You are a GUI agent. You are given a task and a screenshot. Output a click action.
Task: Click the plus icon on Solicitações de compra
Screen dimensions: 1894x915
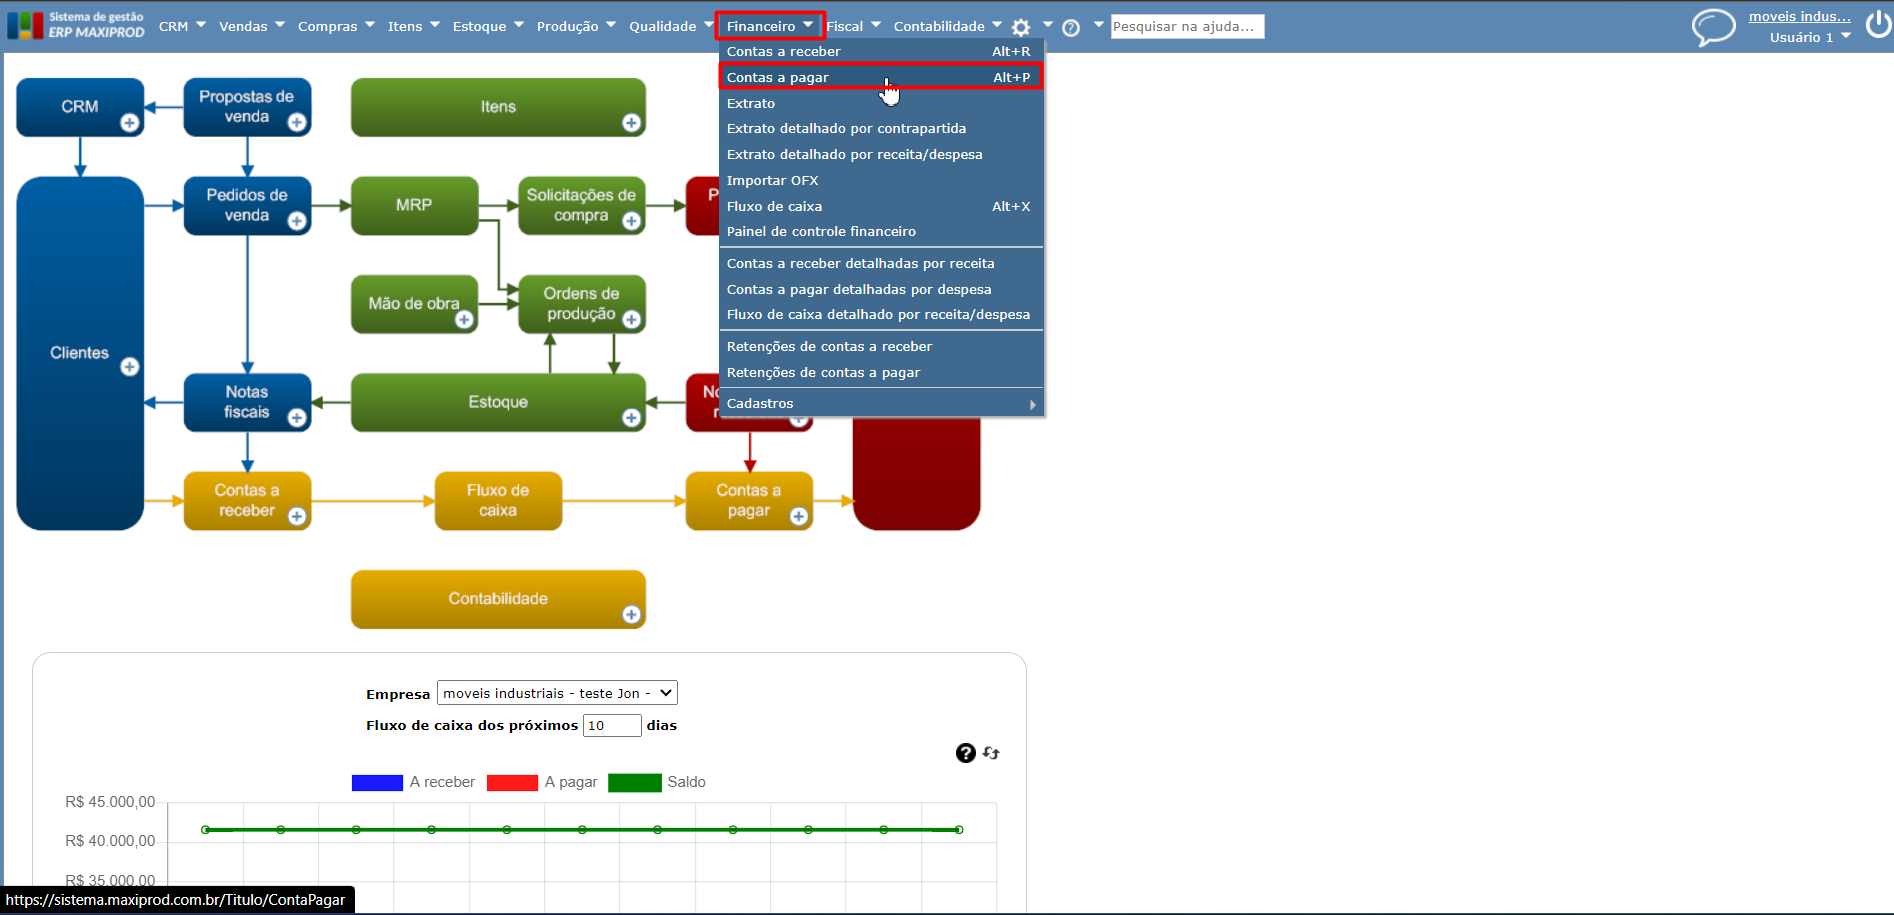coord(631,221)
